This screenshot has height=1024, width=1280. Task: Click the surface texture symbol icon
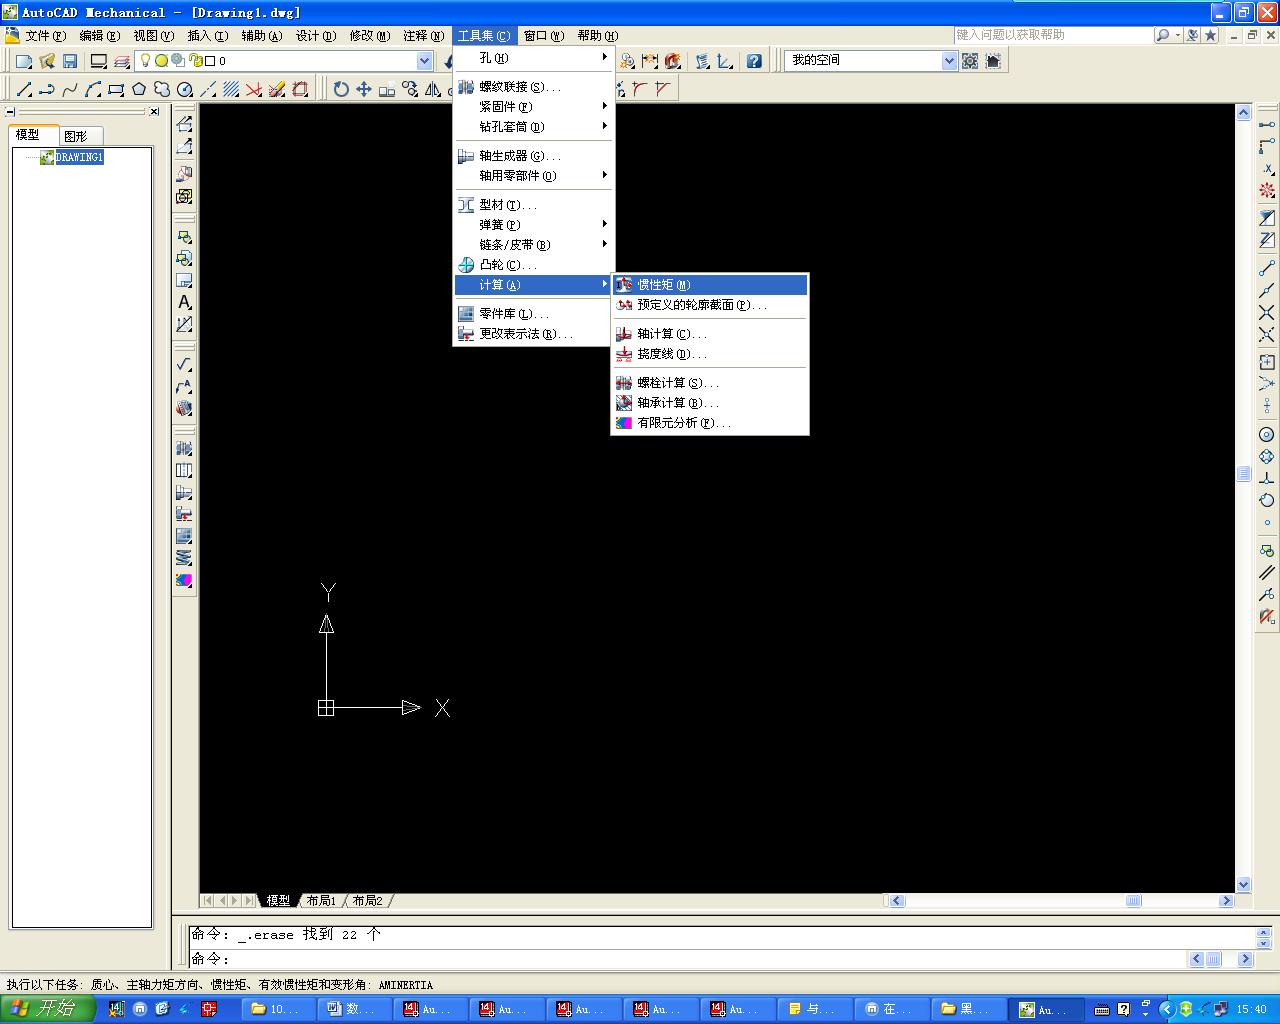click(x=184, y=364)
